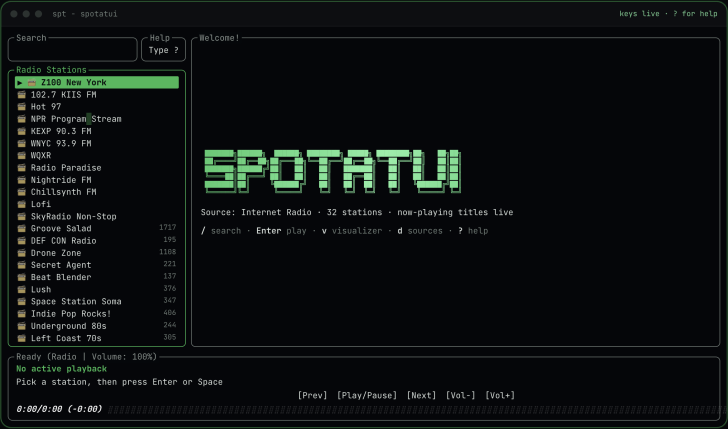
Task: Click the radio icon beside Lush
Action: [x=21, y=289]
